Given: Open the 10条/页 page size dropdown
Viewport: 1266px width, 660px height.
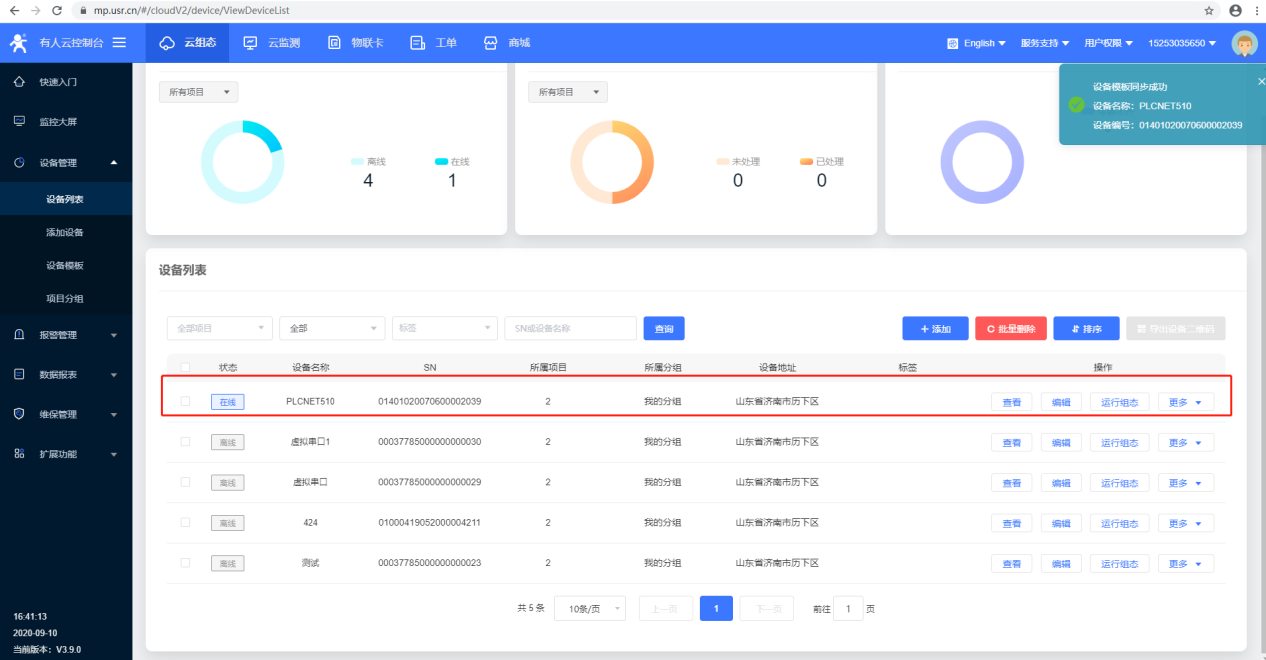Looking at the screenshot, I should click(589, 608).
